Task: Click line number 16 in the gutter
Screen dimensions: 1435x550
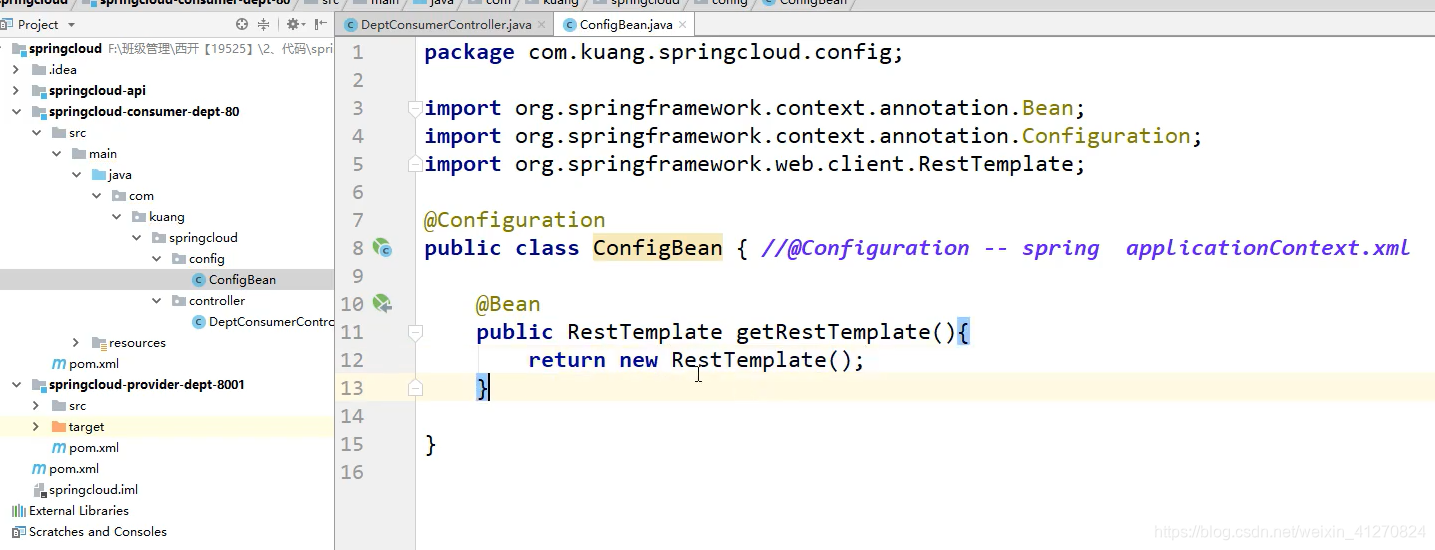Action: click(x=352, y=472)
